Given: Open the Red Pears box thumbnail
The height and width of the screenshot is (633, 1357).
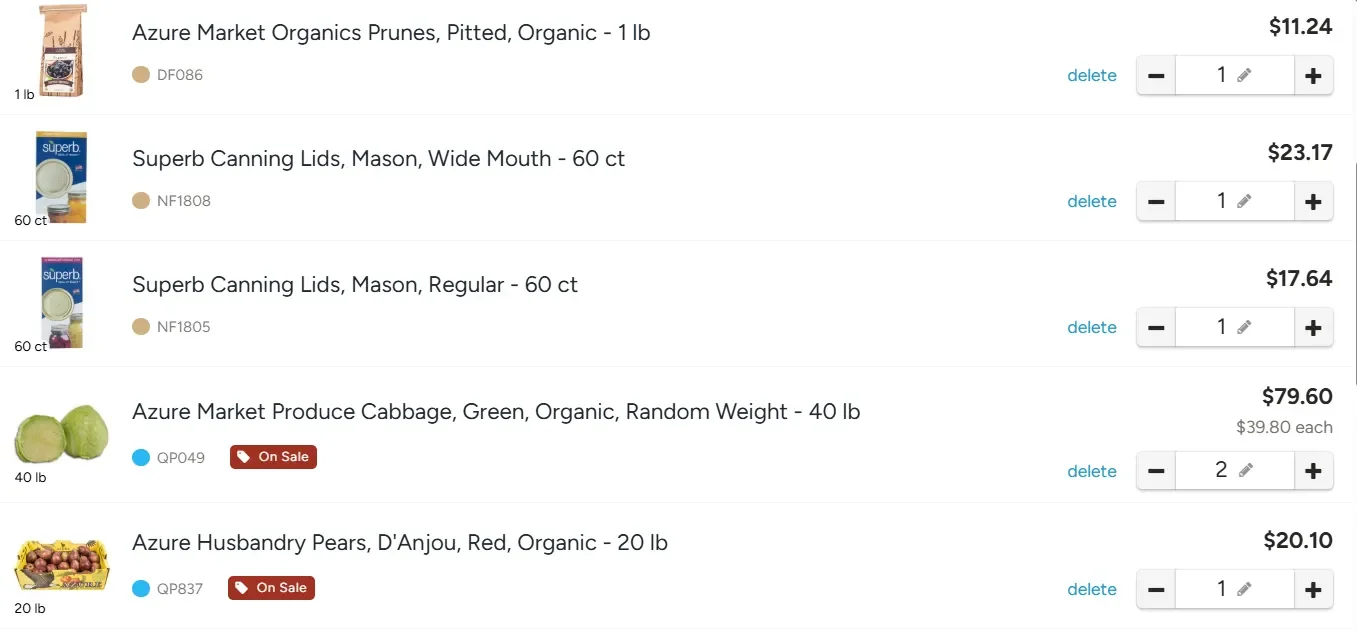Looking at the screenshot, I should click(x=62, y=565).
